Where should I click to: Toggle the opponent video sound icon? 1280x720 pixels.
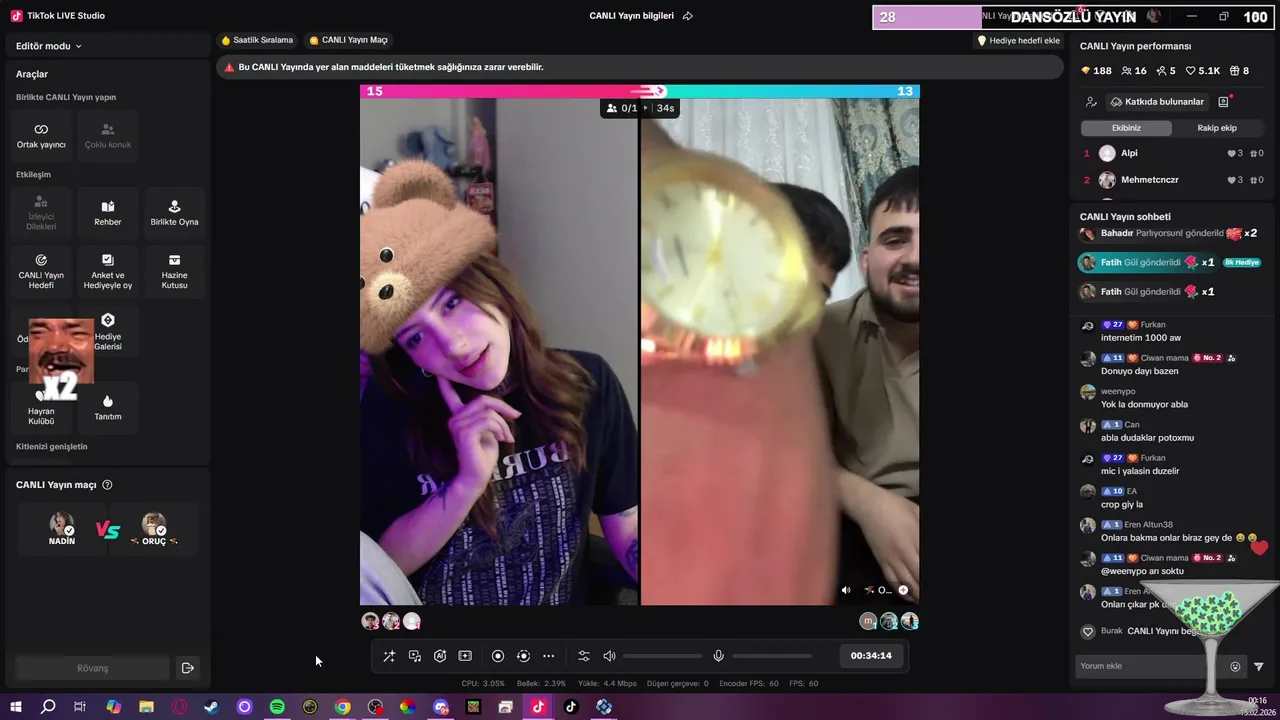846,590
